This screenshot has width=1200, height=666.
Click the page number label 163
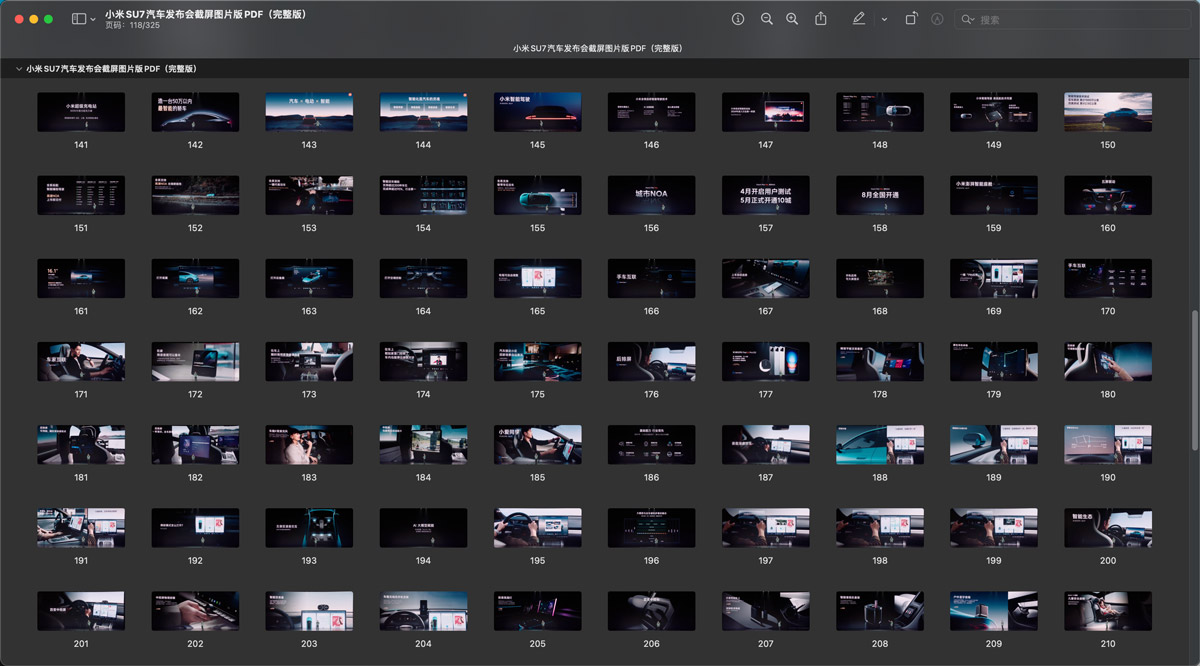tap(309, 311)
